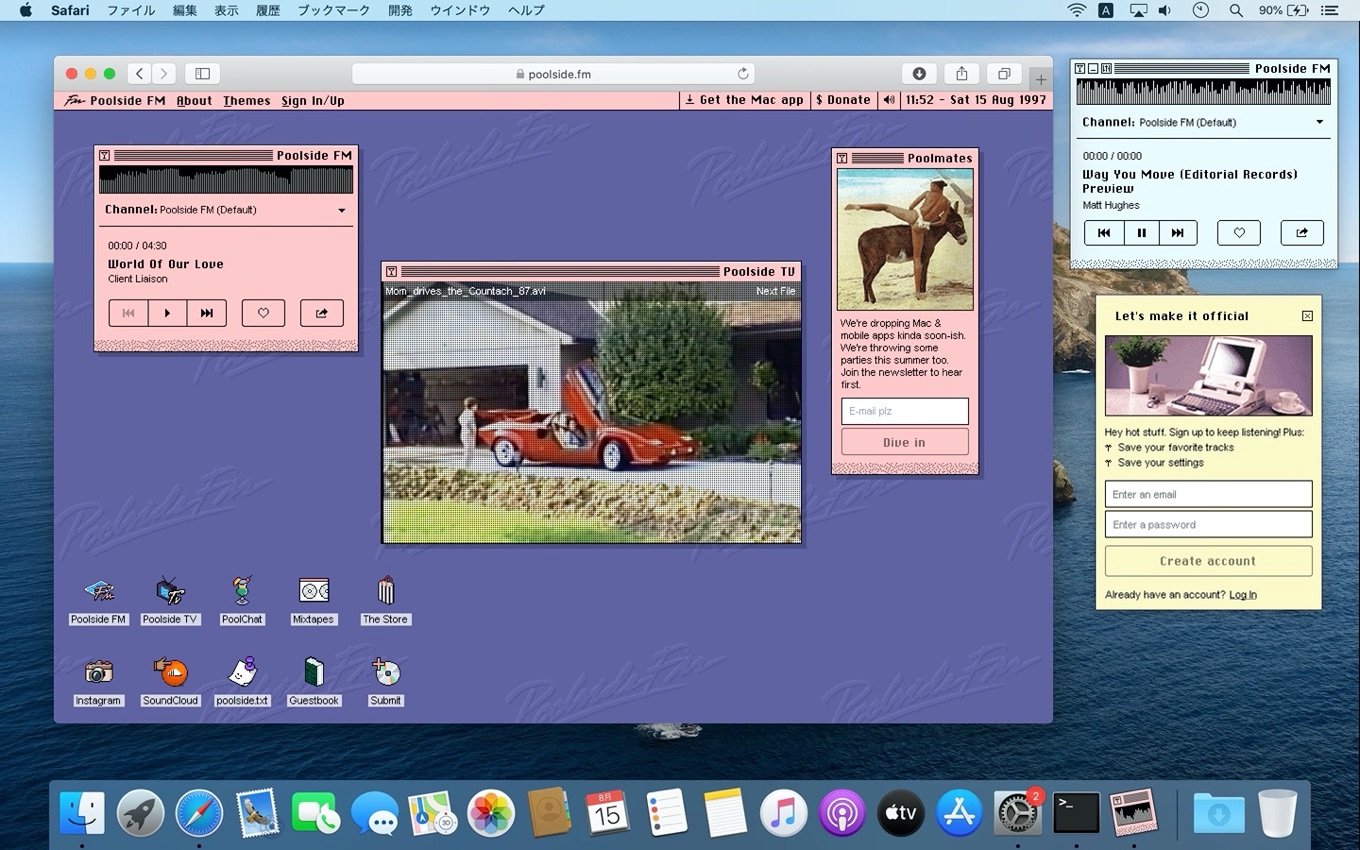Open System Preferences in the Dock
This screenshot has width=1360, height=850.
point(1017,813)
